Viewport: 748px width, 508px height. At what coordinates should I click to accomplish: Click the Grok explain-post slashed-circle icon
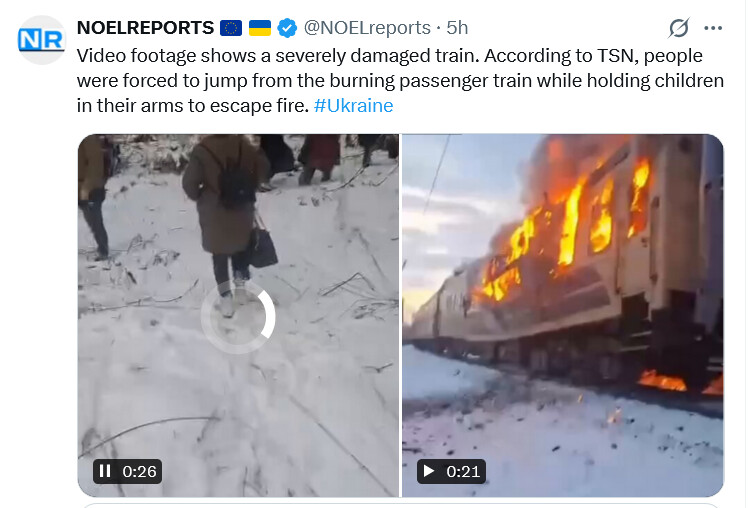pos(678,28)
